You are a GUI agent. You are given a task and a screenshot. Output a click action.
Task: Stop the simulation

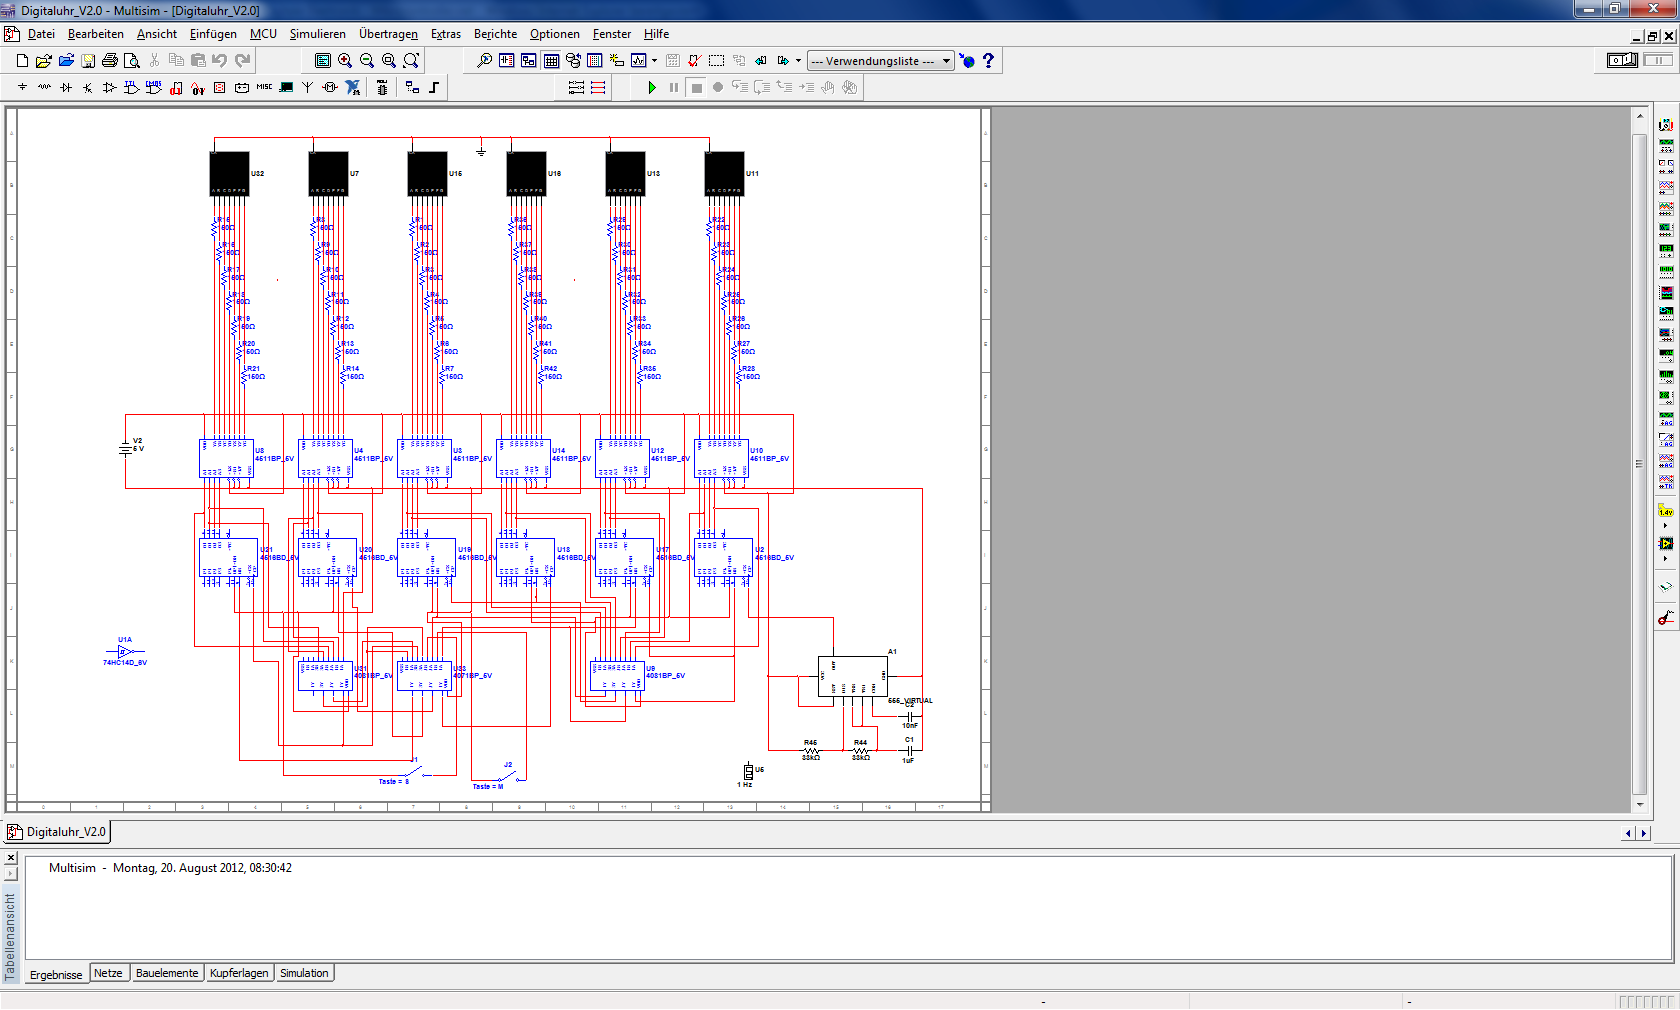(696, 88)
